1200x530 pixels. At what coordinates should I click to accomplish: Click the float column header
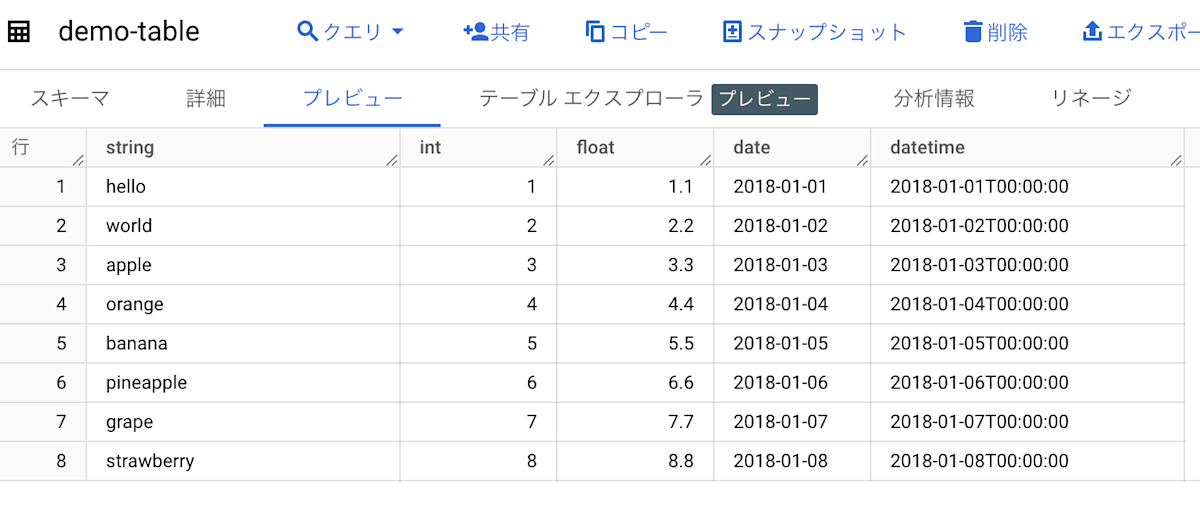tap(635, 148)
